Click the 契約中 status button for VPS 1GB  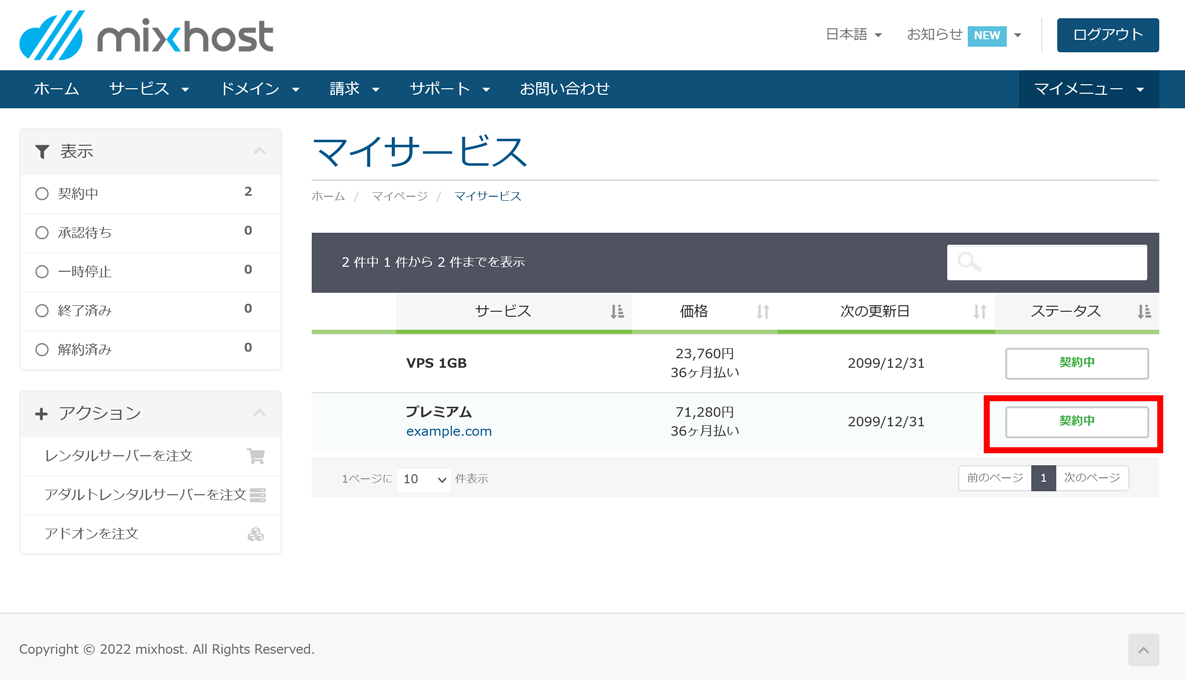(1077, 363)
